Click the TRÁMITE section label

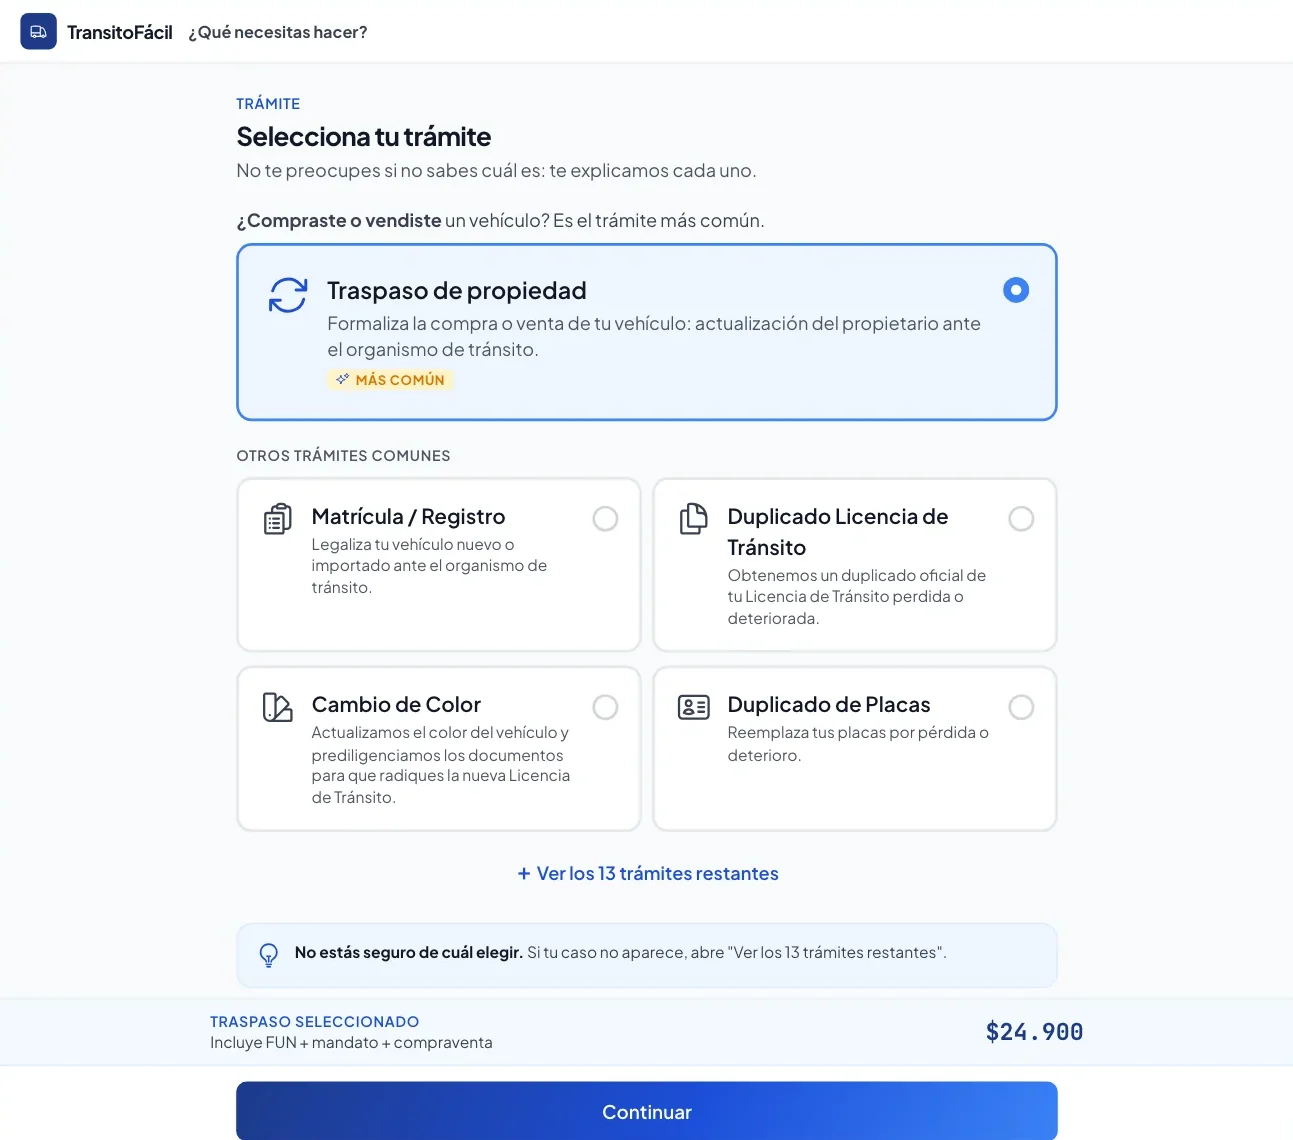click(x=268, y=104)
